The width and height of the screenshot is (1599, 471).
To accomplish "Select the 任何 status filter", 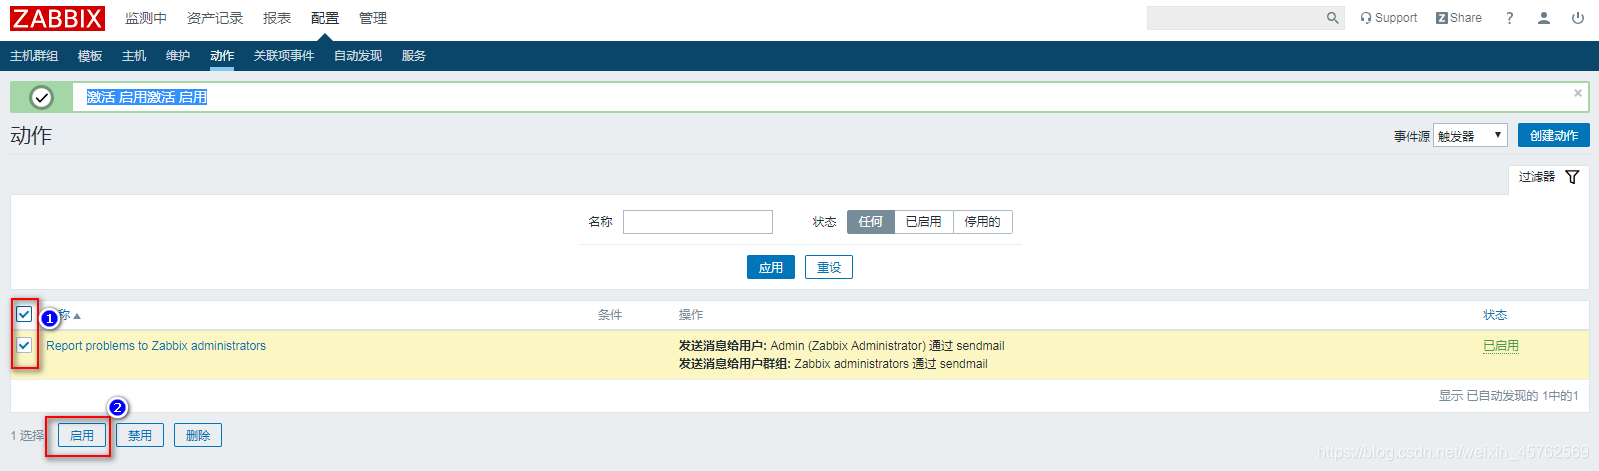I will pos(871,222).
